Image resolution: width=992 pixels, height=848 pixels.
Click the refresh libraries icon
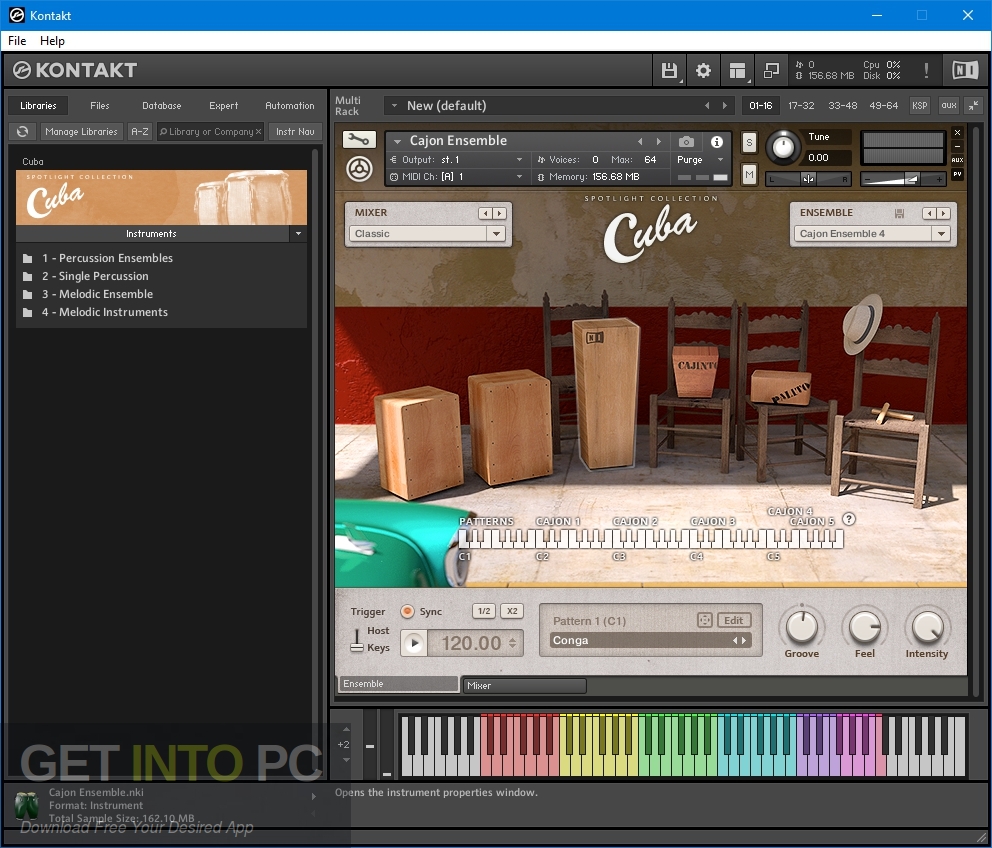click(x=23, y=132)
